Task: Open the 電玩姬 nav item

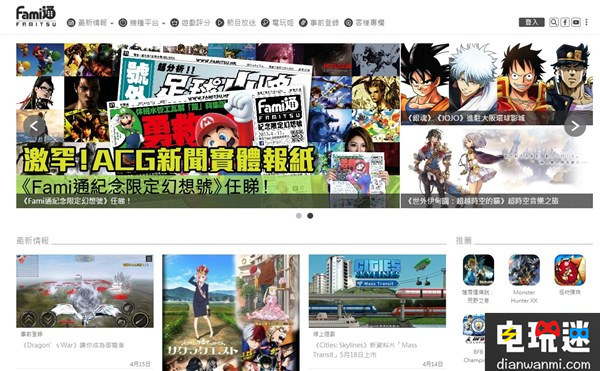Action: pyautogui.click(x=283, y=23)
